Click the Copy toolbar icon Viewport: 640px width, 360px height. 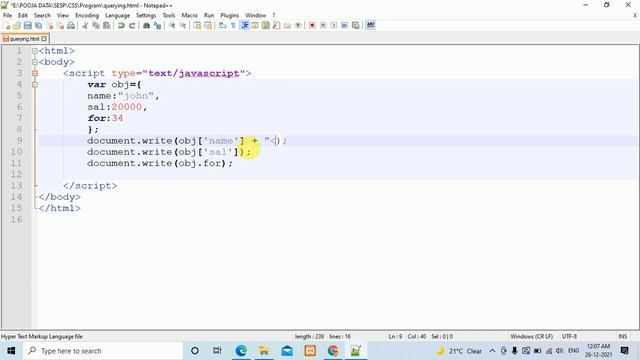[x=96, y=25]
